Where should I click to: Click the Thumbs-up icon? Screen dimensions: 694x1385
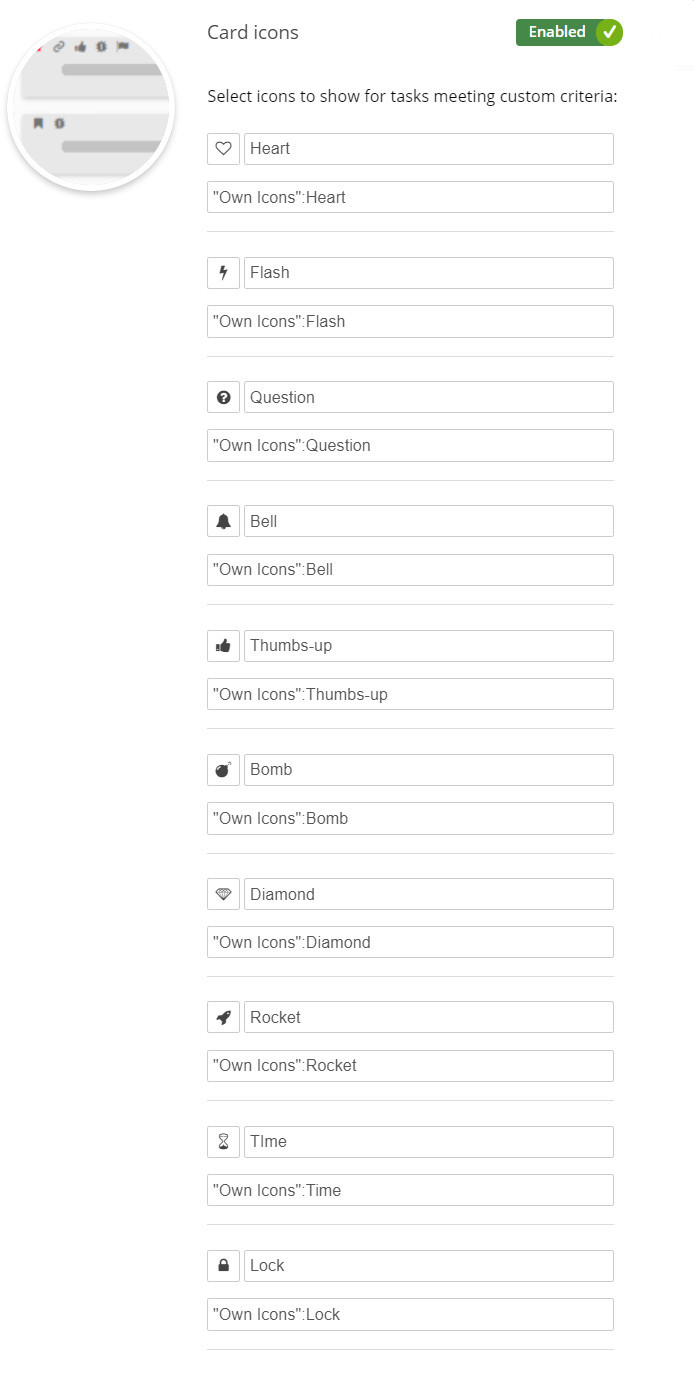pos(222,645)
